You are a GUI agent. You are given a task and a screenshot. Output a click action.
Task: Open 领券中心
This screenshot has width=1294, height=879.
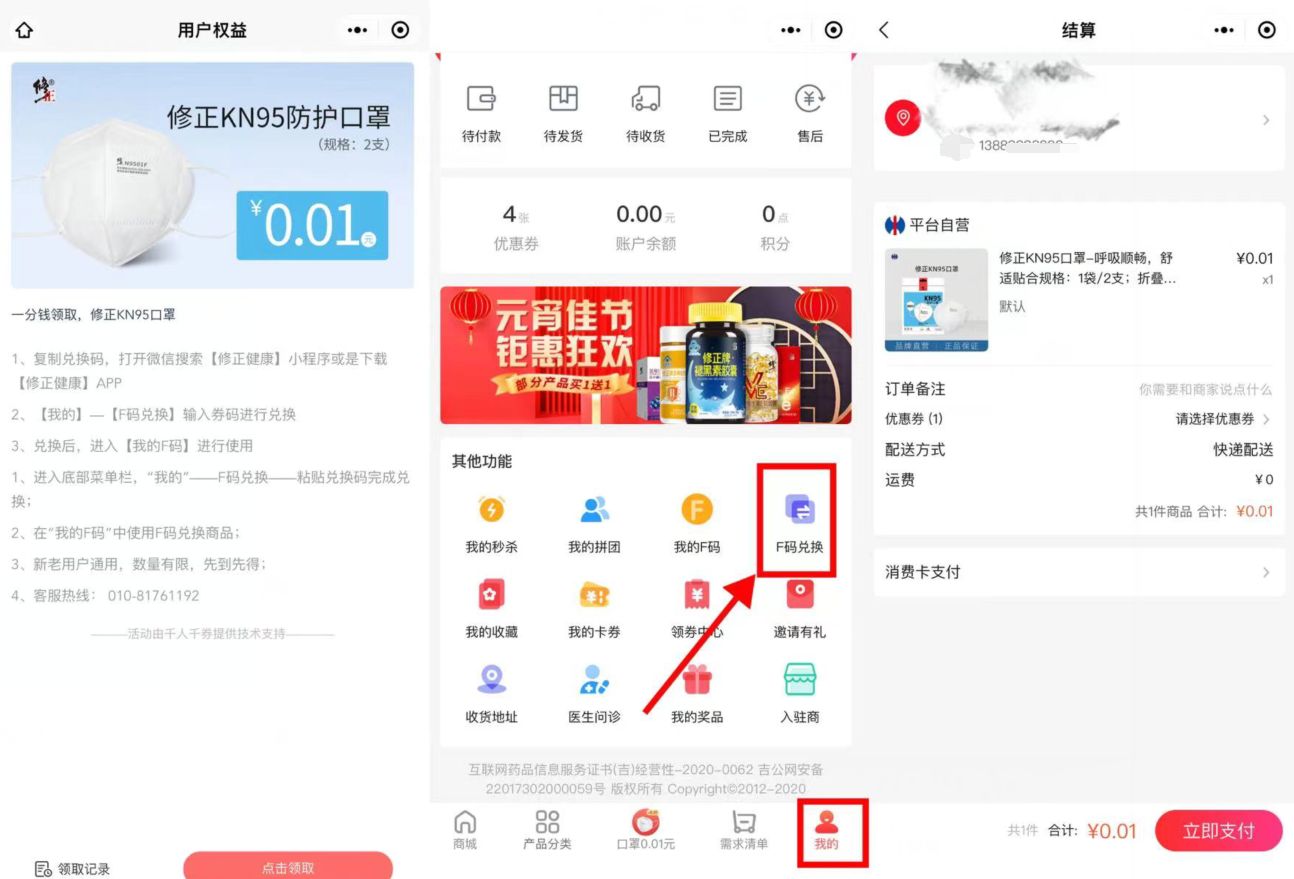pyautogui.click(x=697, y=609)
